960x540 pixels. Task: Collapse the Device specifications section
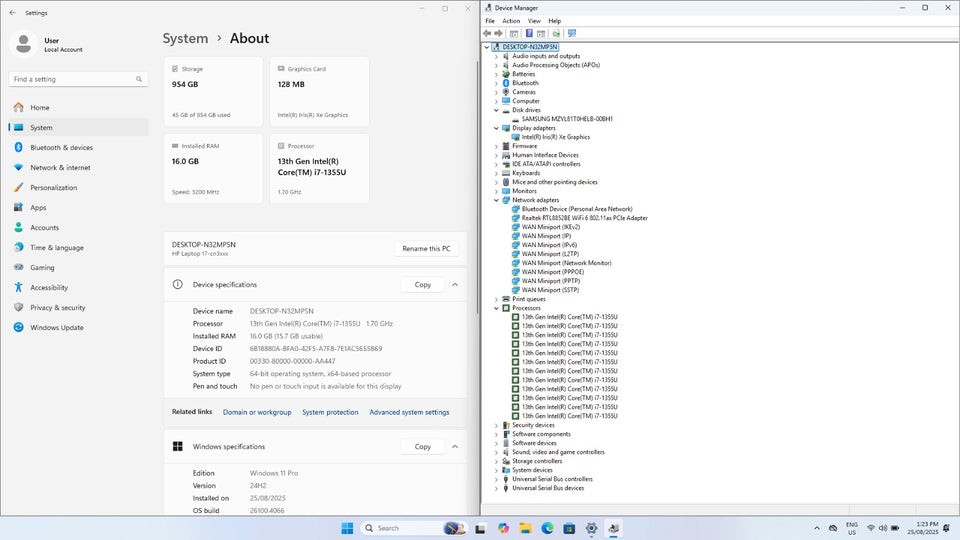pyautogui.click(x=455, y=285)
